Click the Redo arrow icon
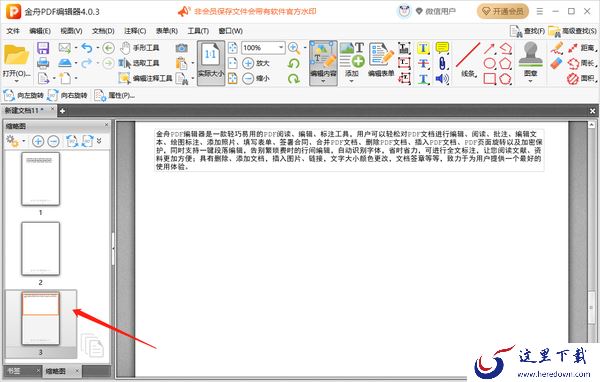Image resolution: width=600 pixels, height=382 pixels. 87,63
